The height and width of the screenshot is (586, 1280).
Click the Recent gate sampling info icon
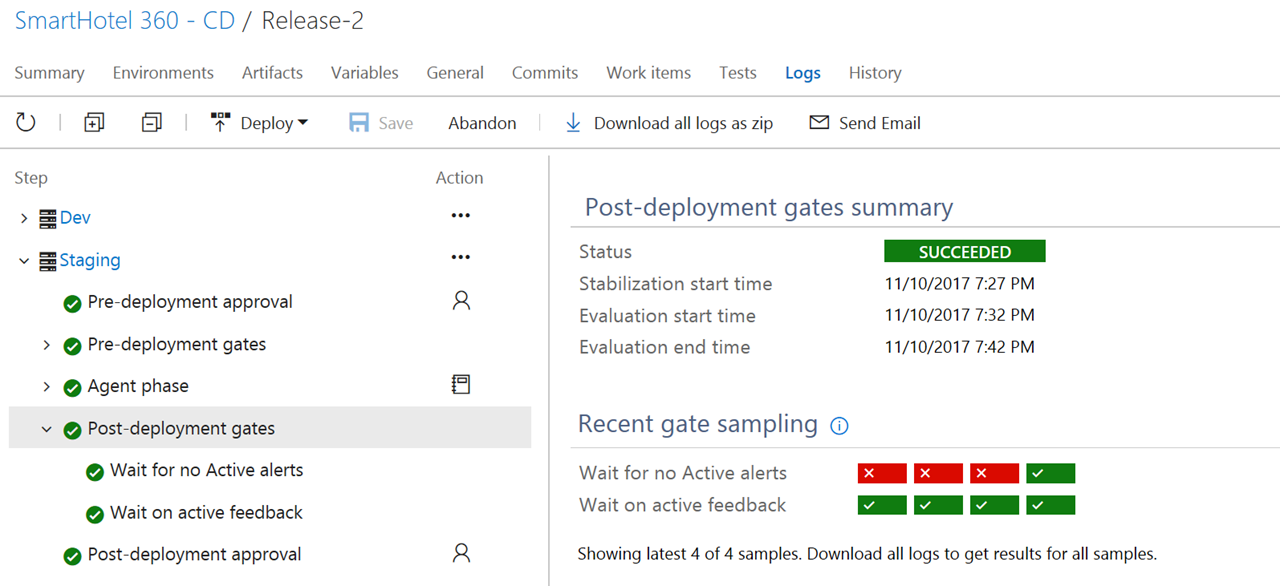tap(840, 426)
